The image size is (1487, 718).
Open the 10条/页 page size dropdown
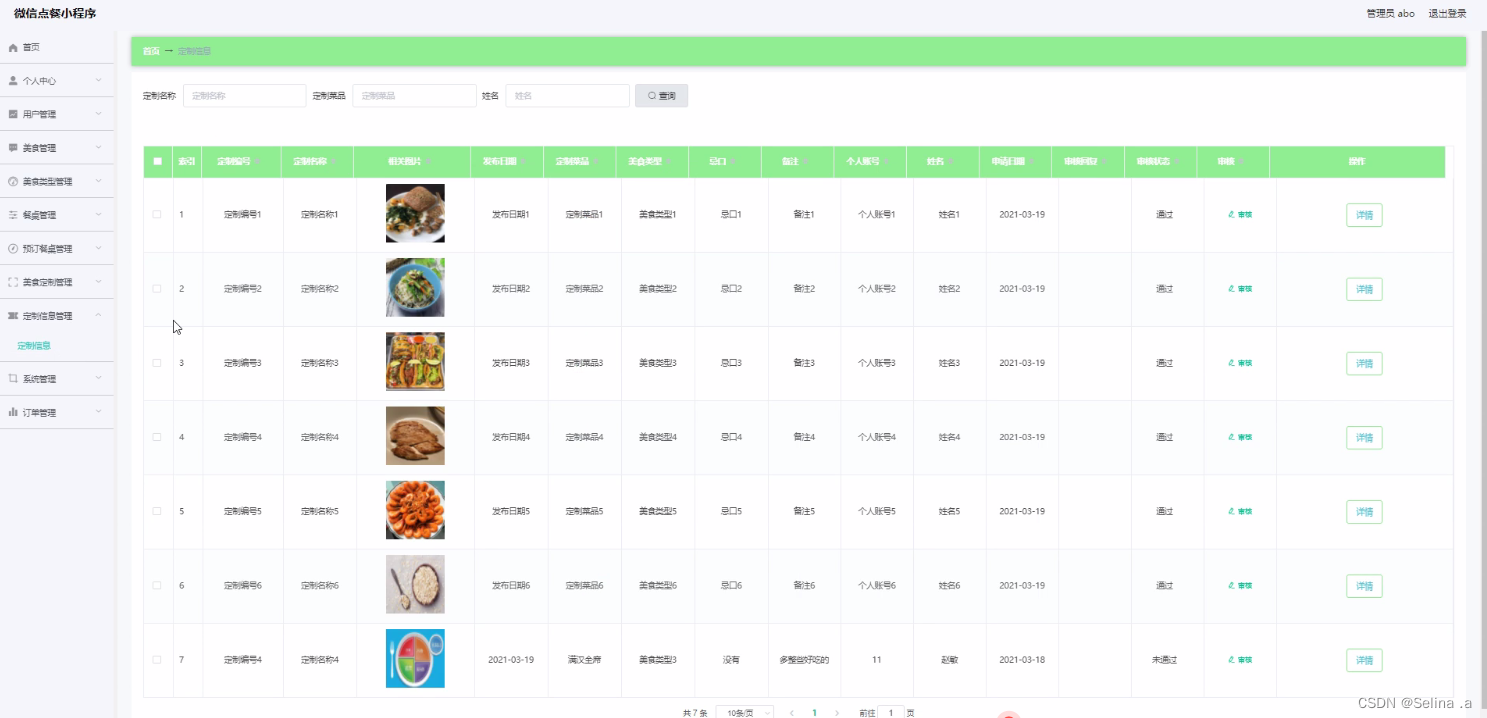click(x=742, y=712)
